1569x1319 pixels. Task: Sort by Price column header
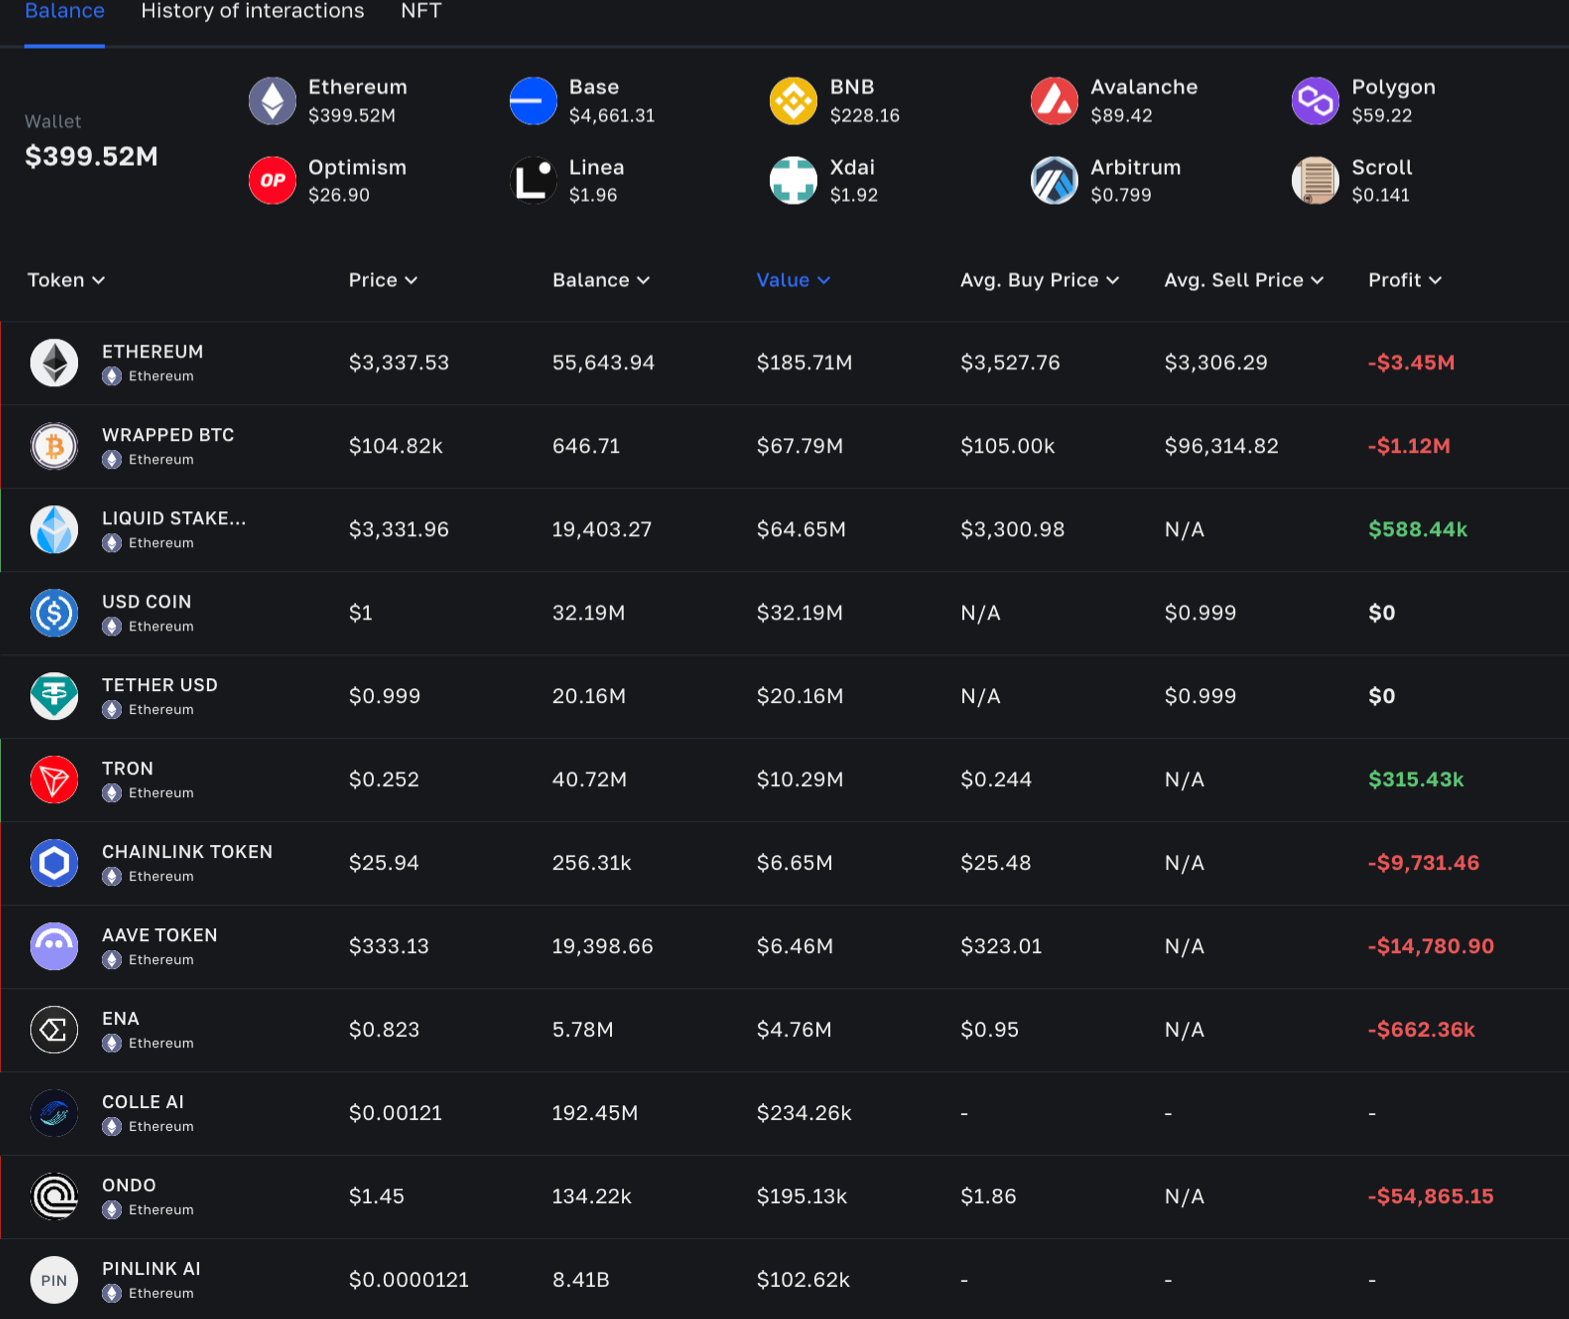pos(382,280)
